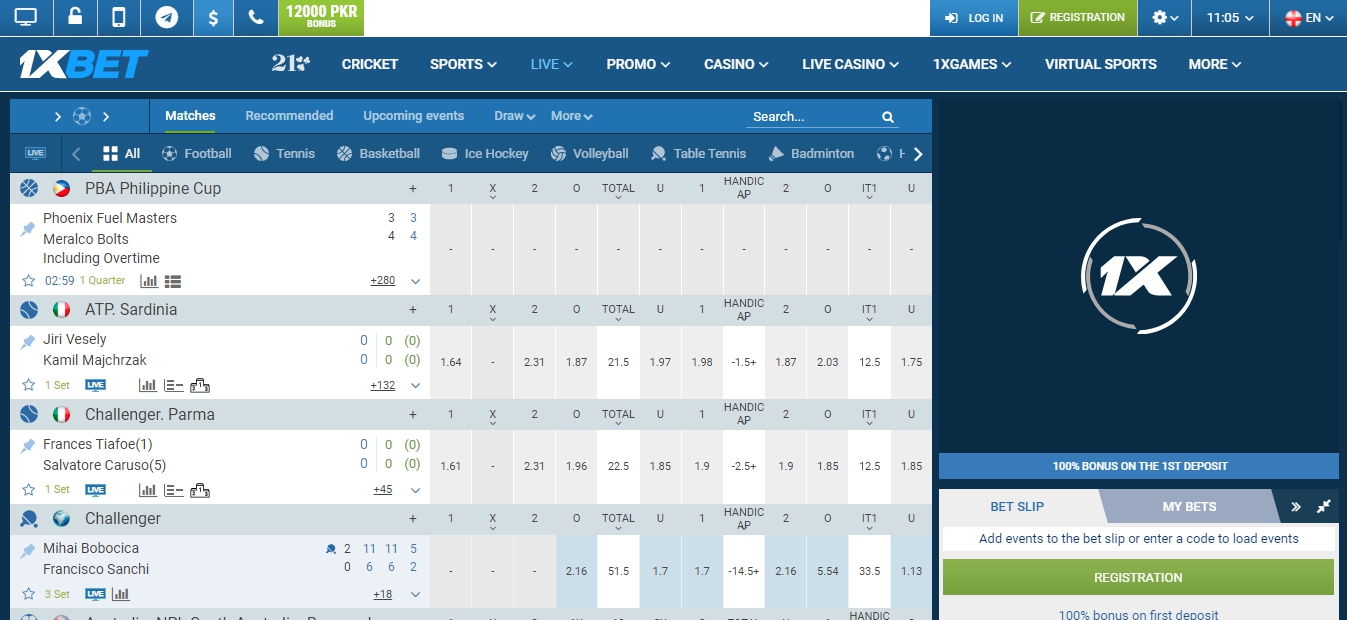
Task: Click the REGISTRATION button in top bar
Action: coord(1078,18)
